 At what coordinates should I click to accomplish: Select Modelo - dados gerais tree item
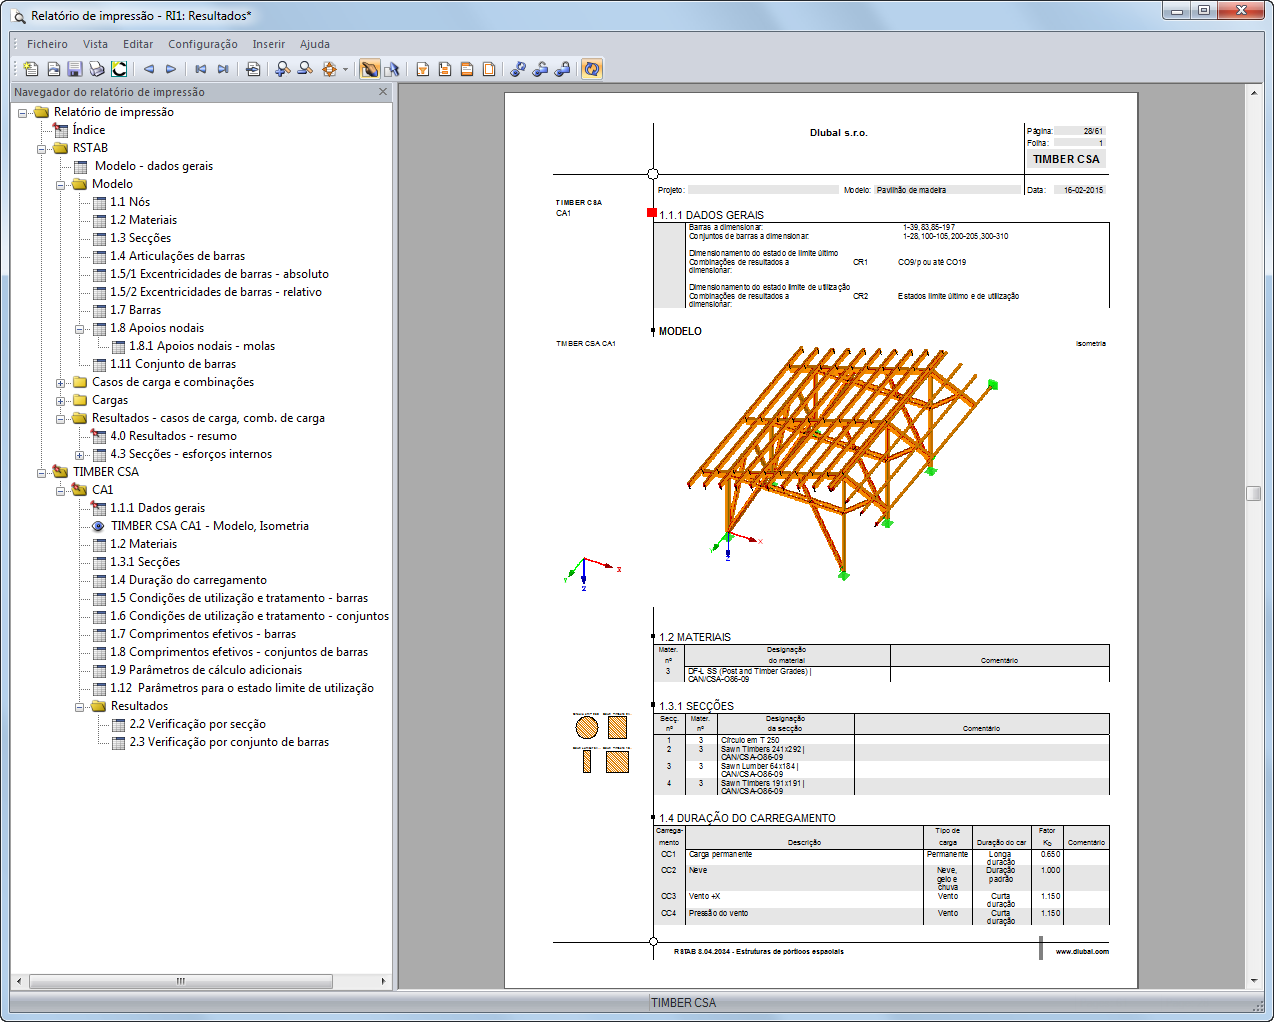coord(153,166)
